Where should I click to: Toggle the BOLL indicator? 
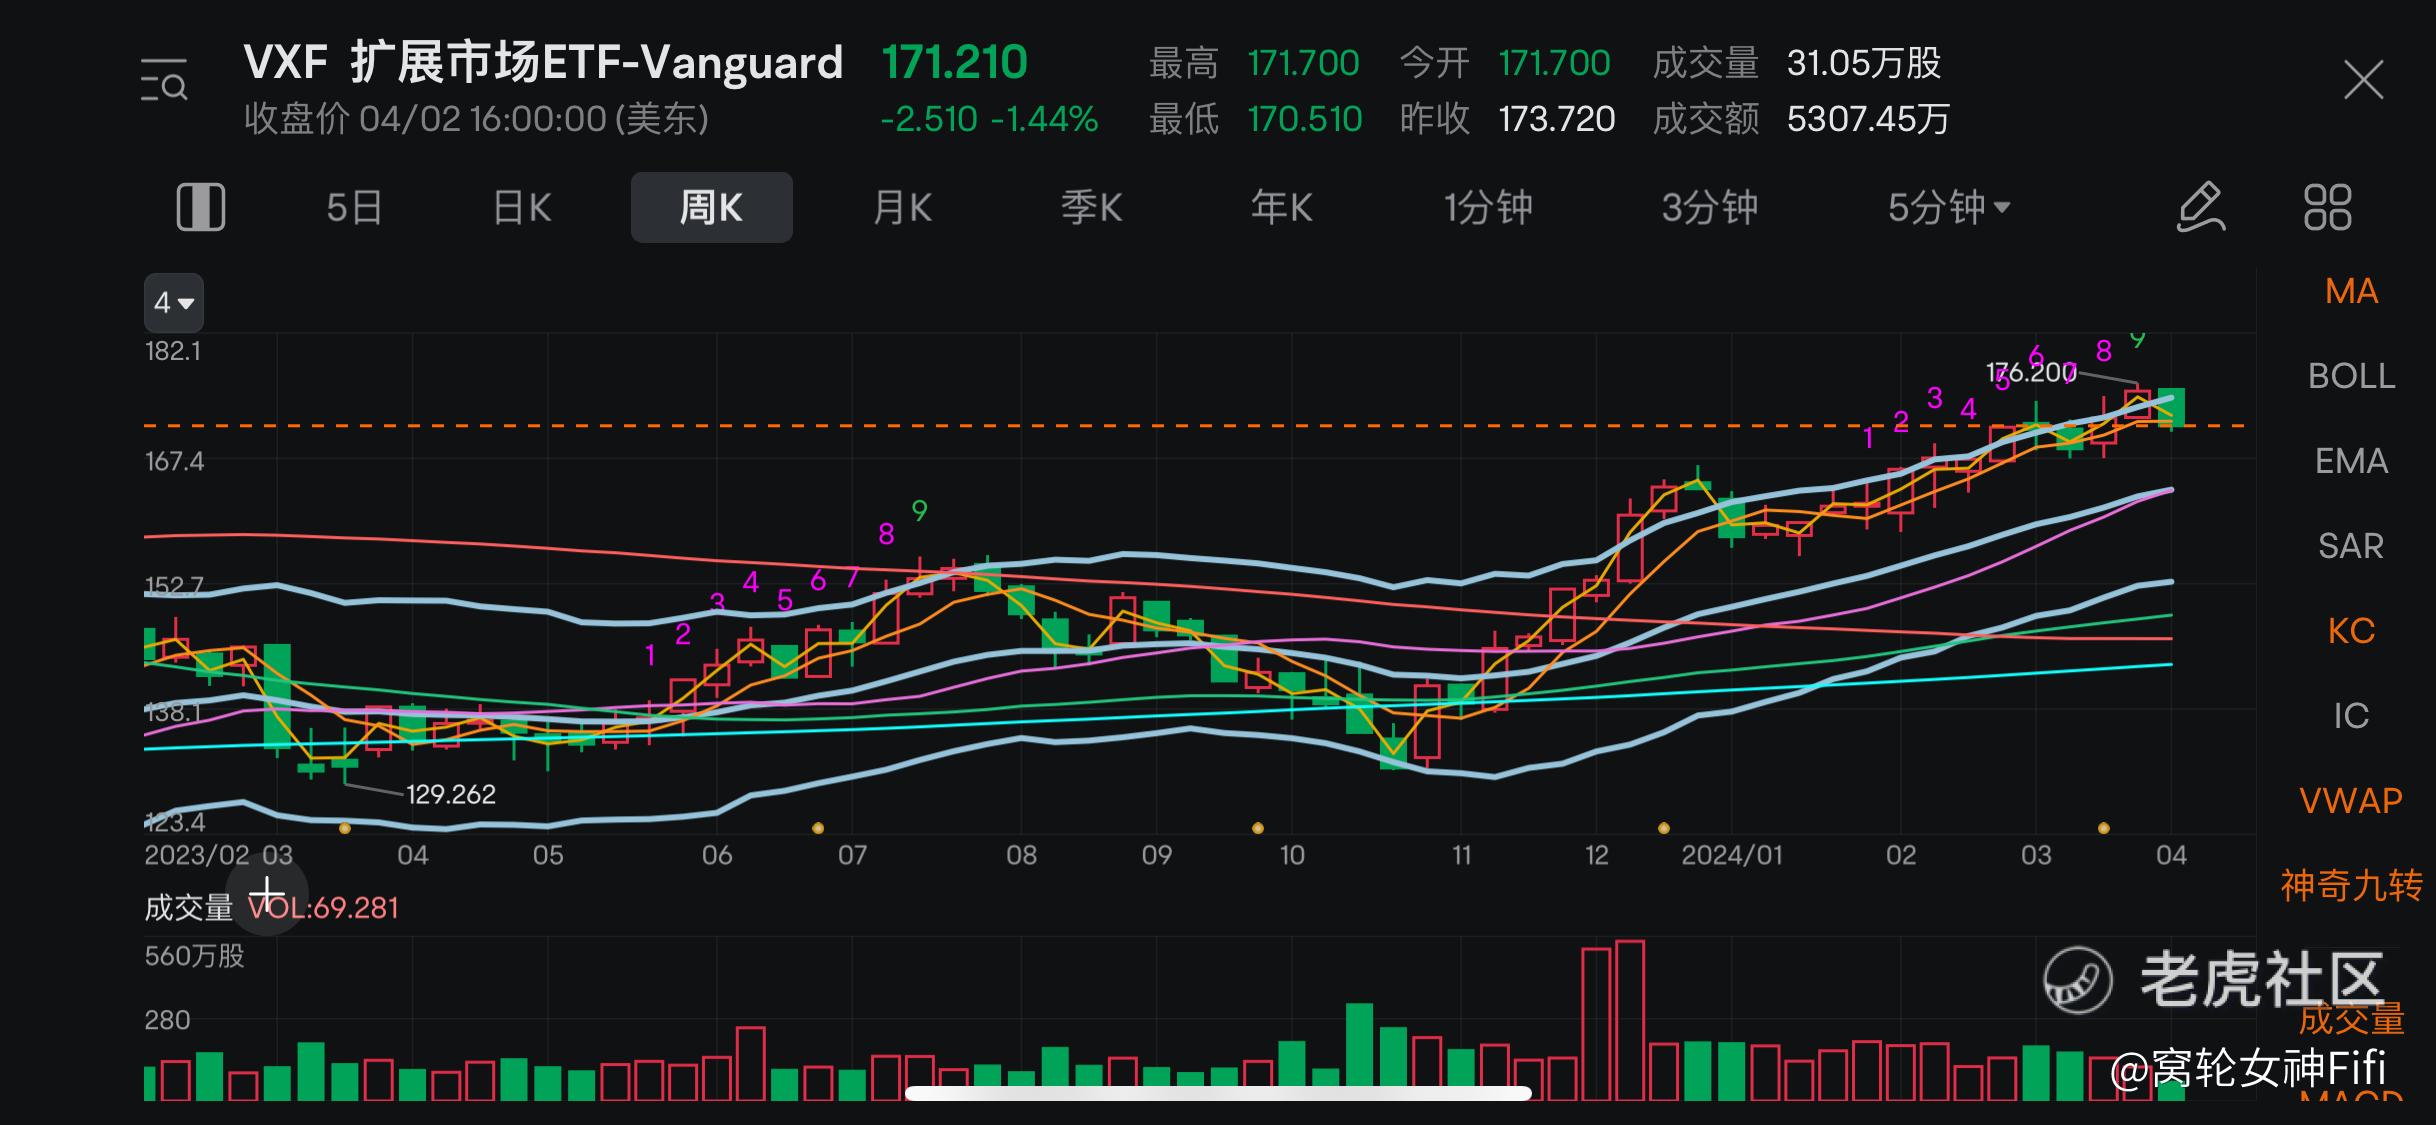pyautogui.click(x=2351, y=376)
